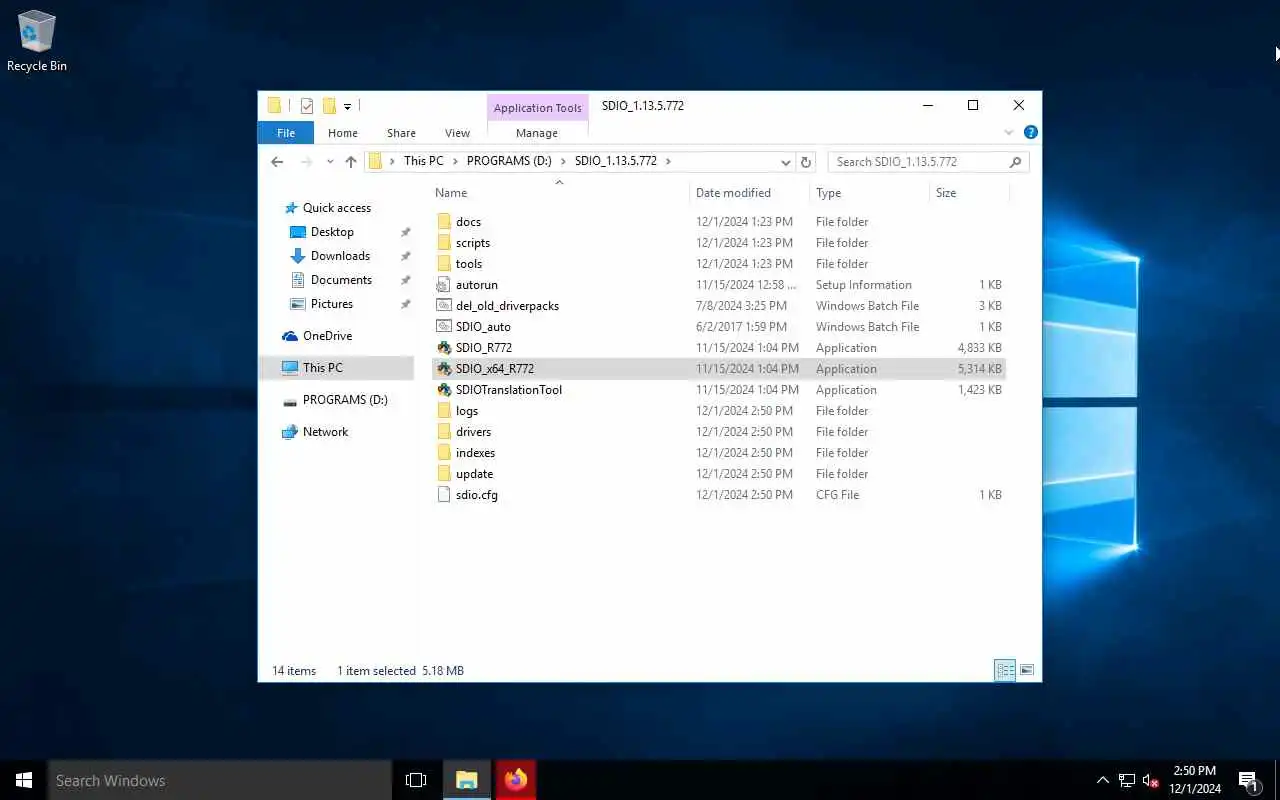Switch to the Share ribbon tab
1280x800 pixels.
pyautogui.click(x=401, y=133)
